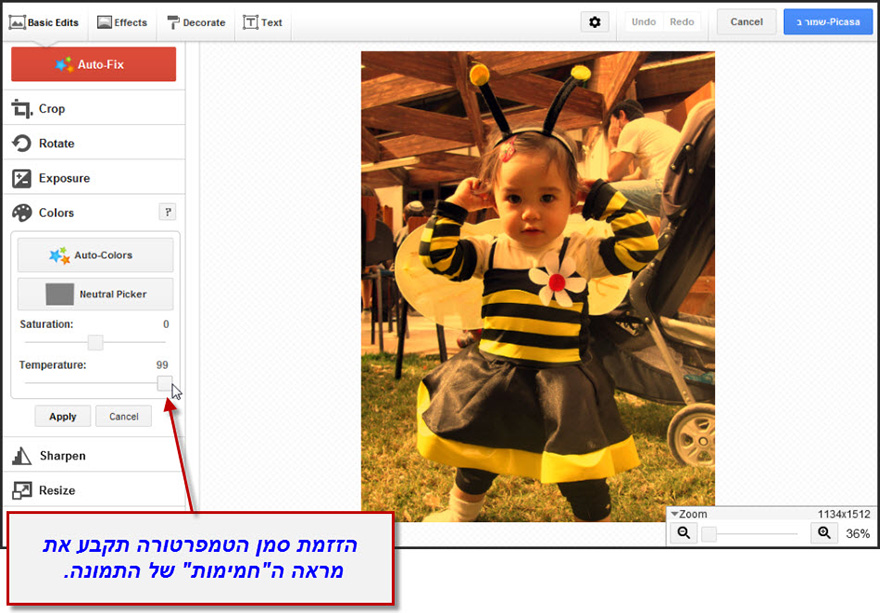Run Auto-Fix on the photo
This screenshot has height=613, width=880.
93,63
